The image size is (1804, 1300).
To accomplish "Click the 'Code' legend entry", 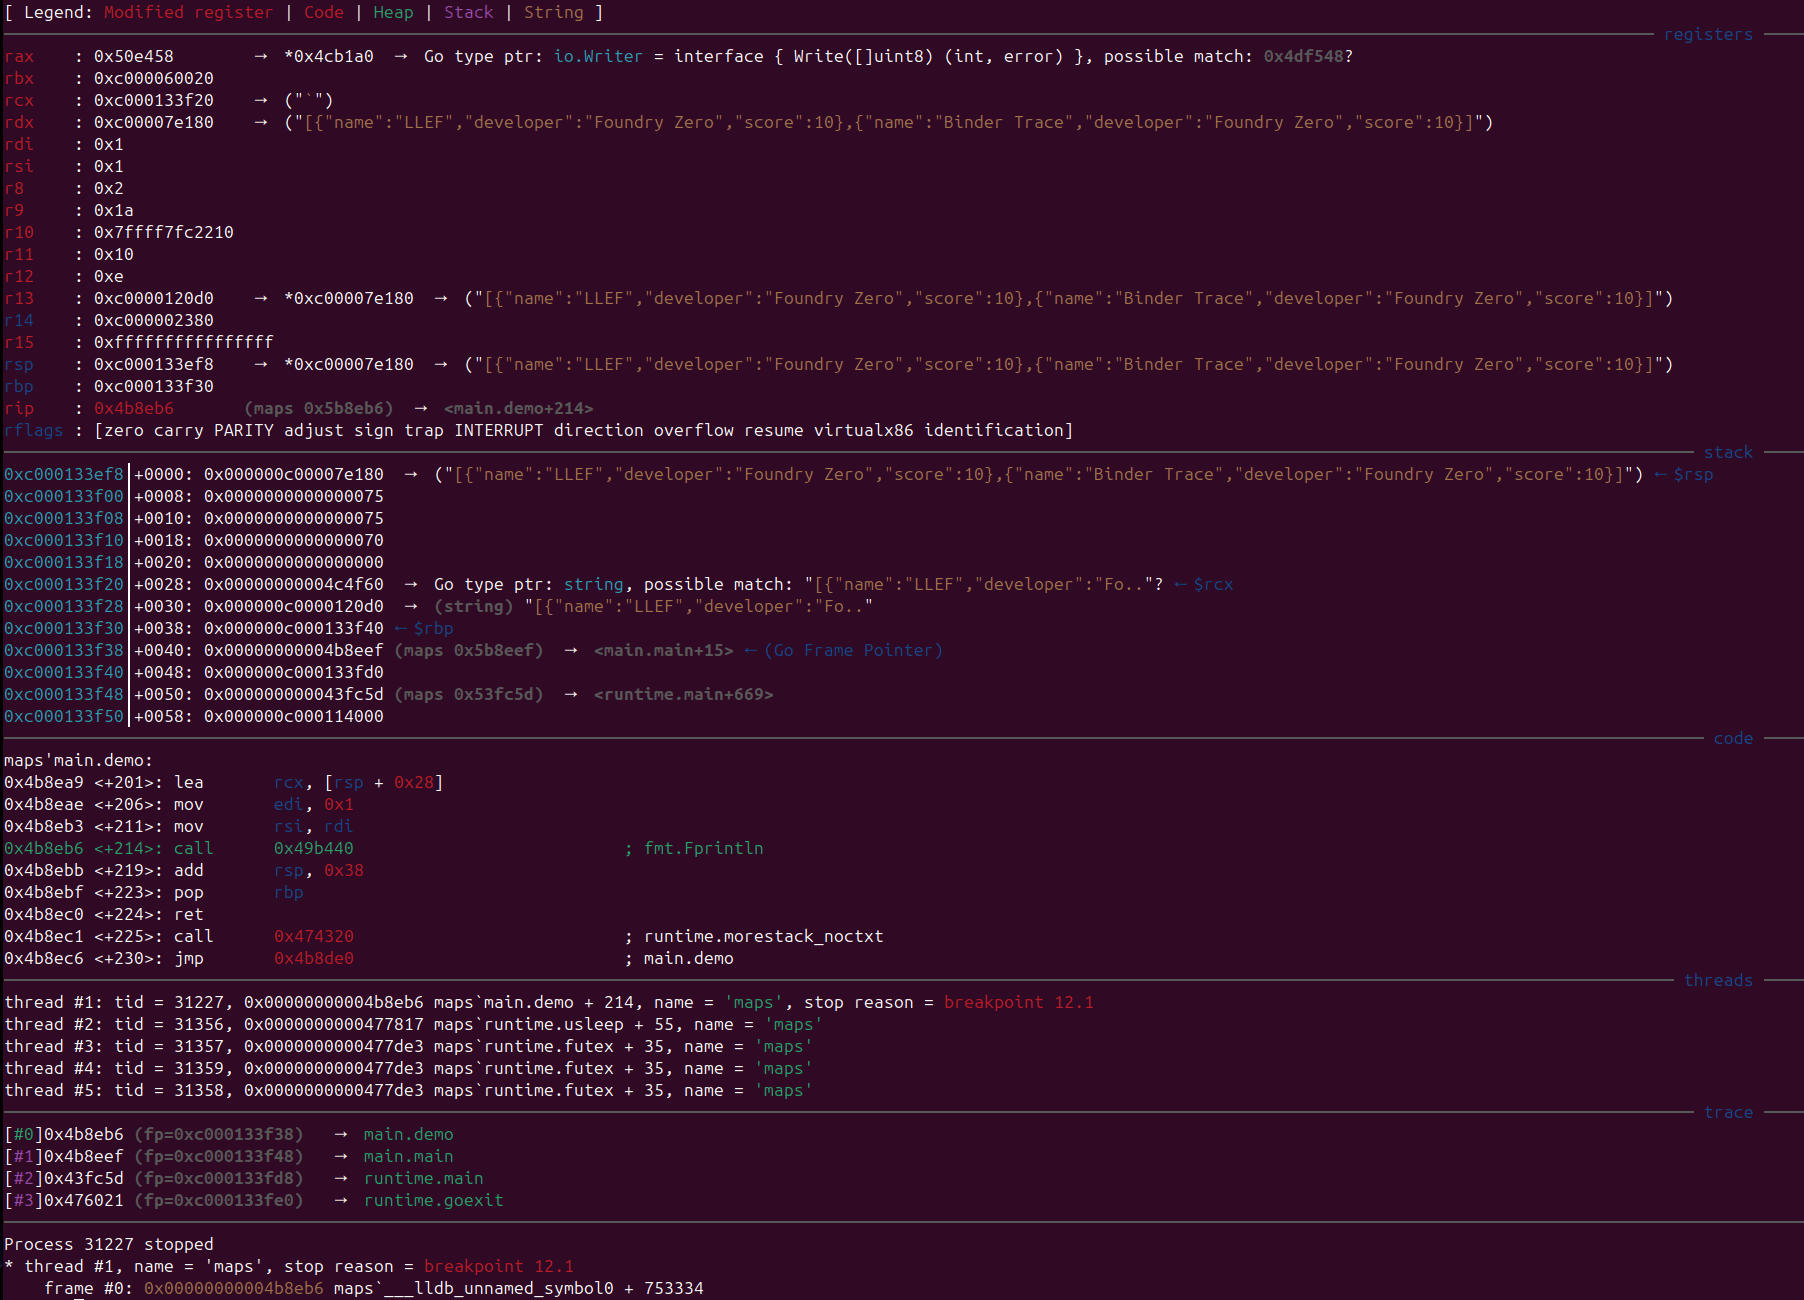I will 323,12.
